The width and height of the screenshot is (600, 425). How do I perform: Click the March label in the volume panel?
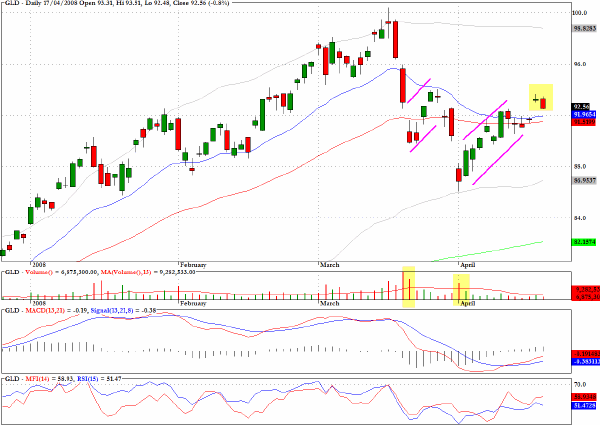tap(329, 303)
